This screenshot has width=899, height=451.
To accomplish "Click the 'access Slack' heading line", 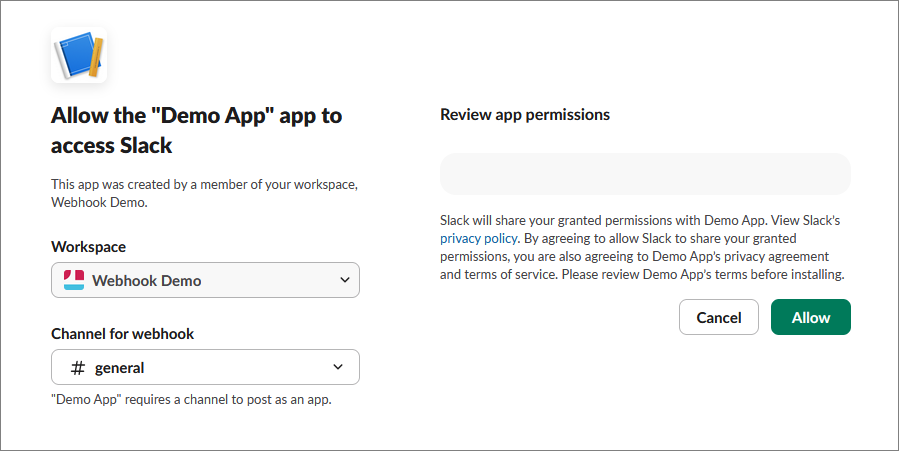I will (112, 146).
